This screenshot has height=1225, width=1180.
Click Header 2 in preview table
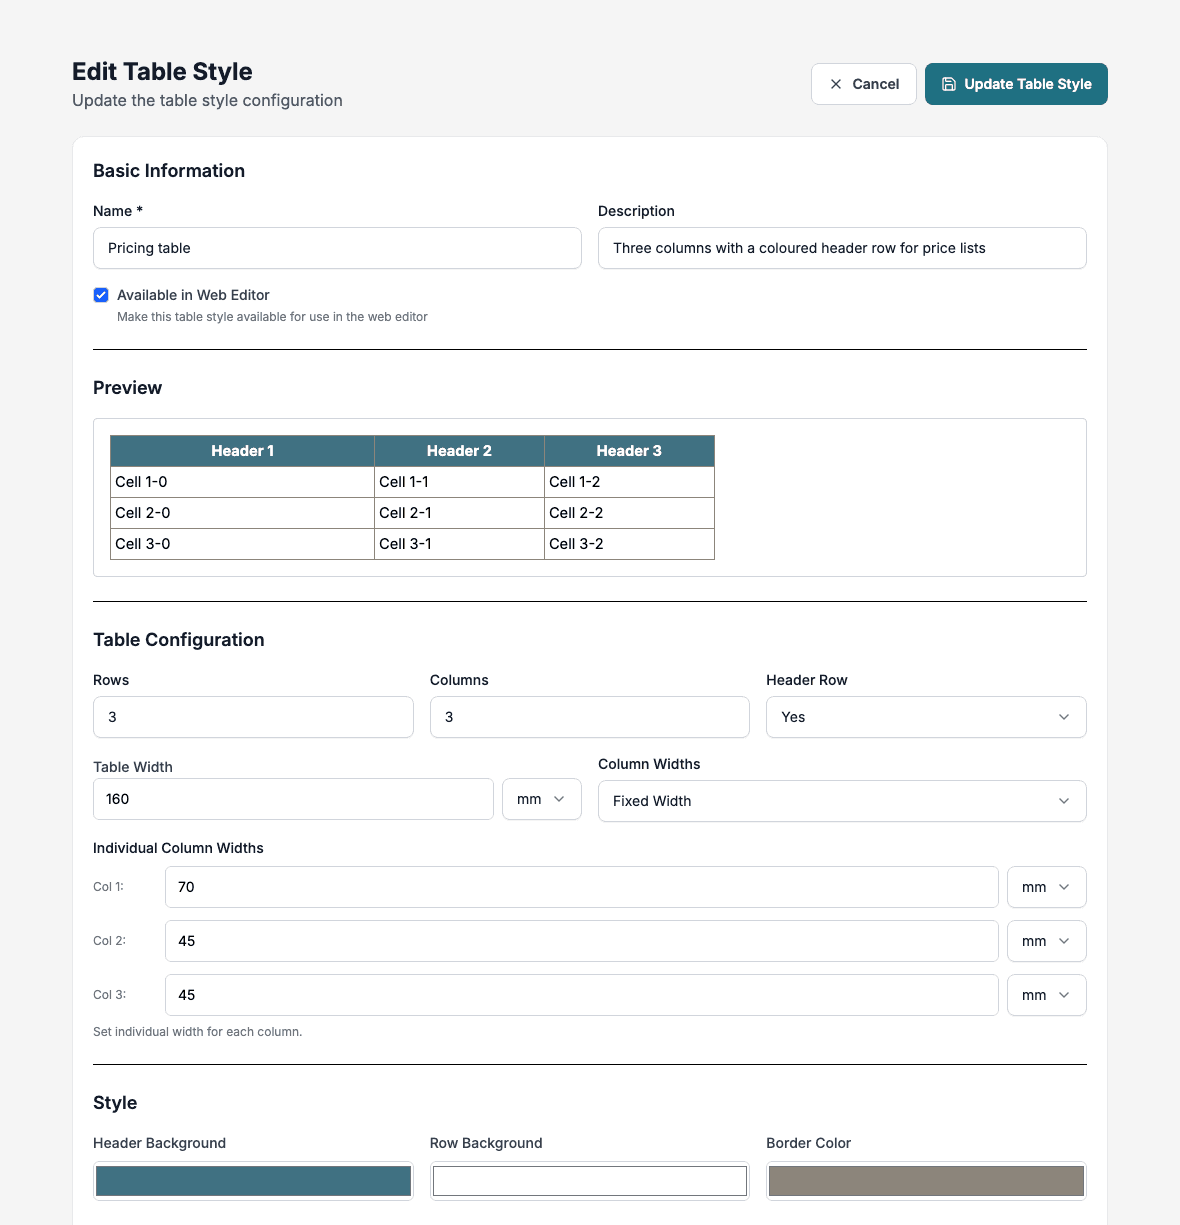coord(459,451)
